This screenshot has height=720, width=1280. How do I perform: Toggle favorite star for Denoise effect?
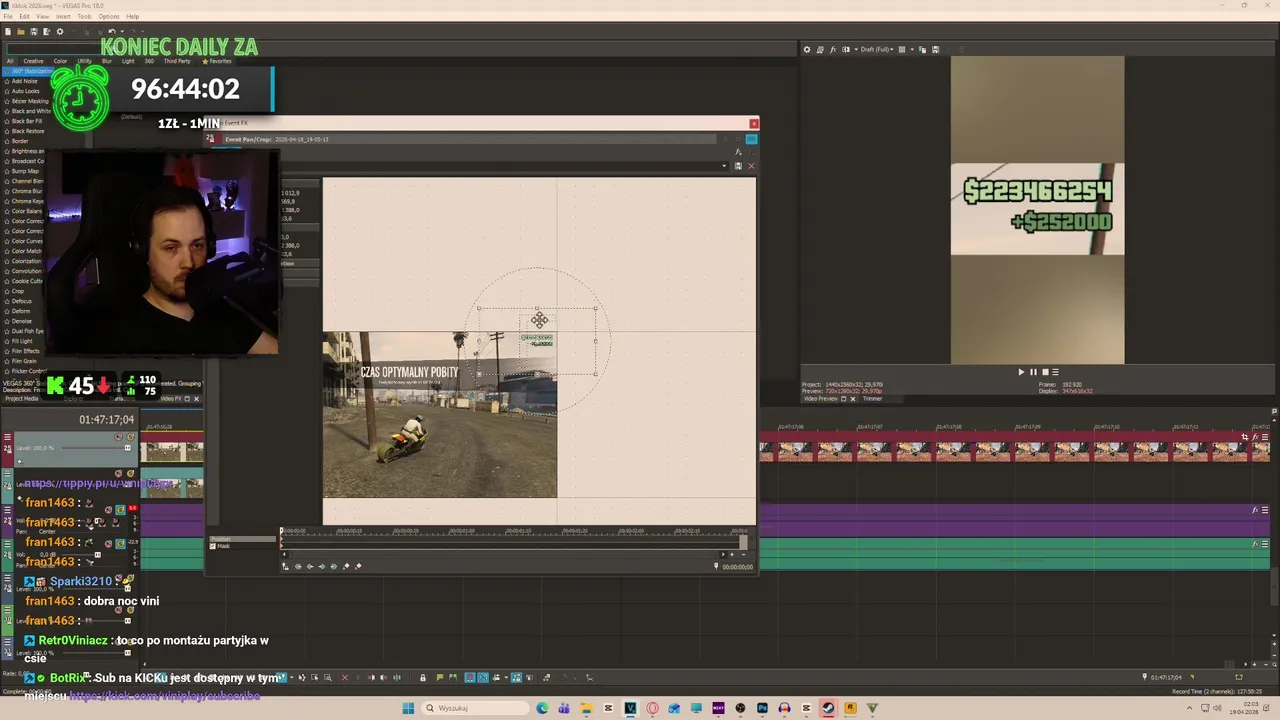click(x=7, y=321)
